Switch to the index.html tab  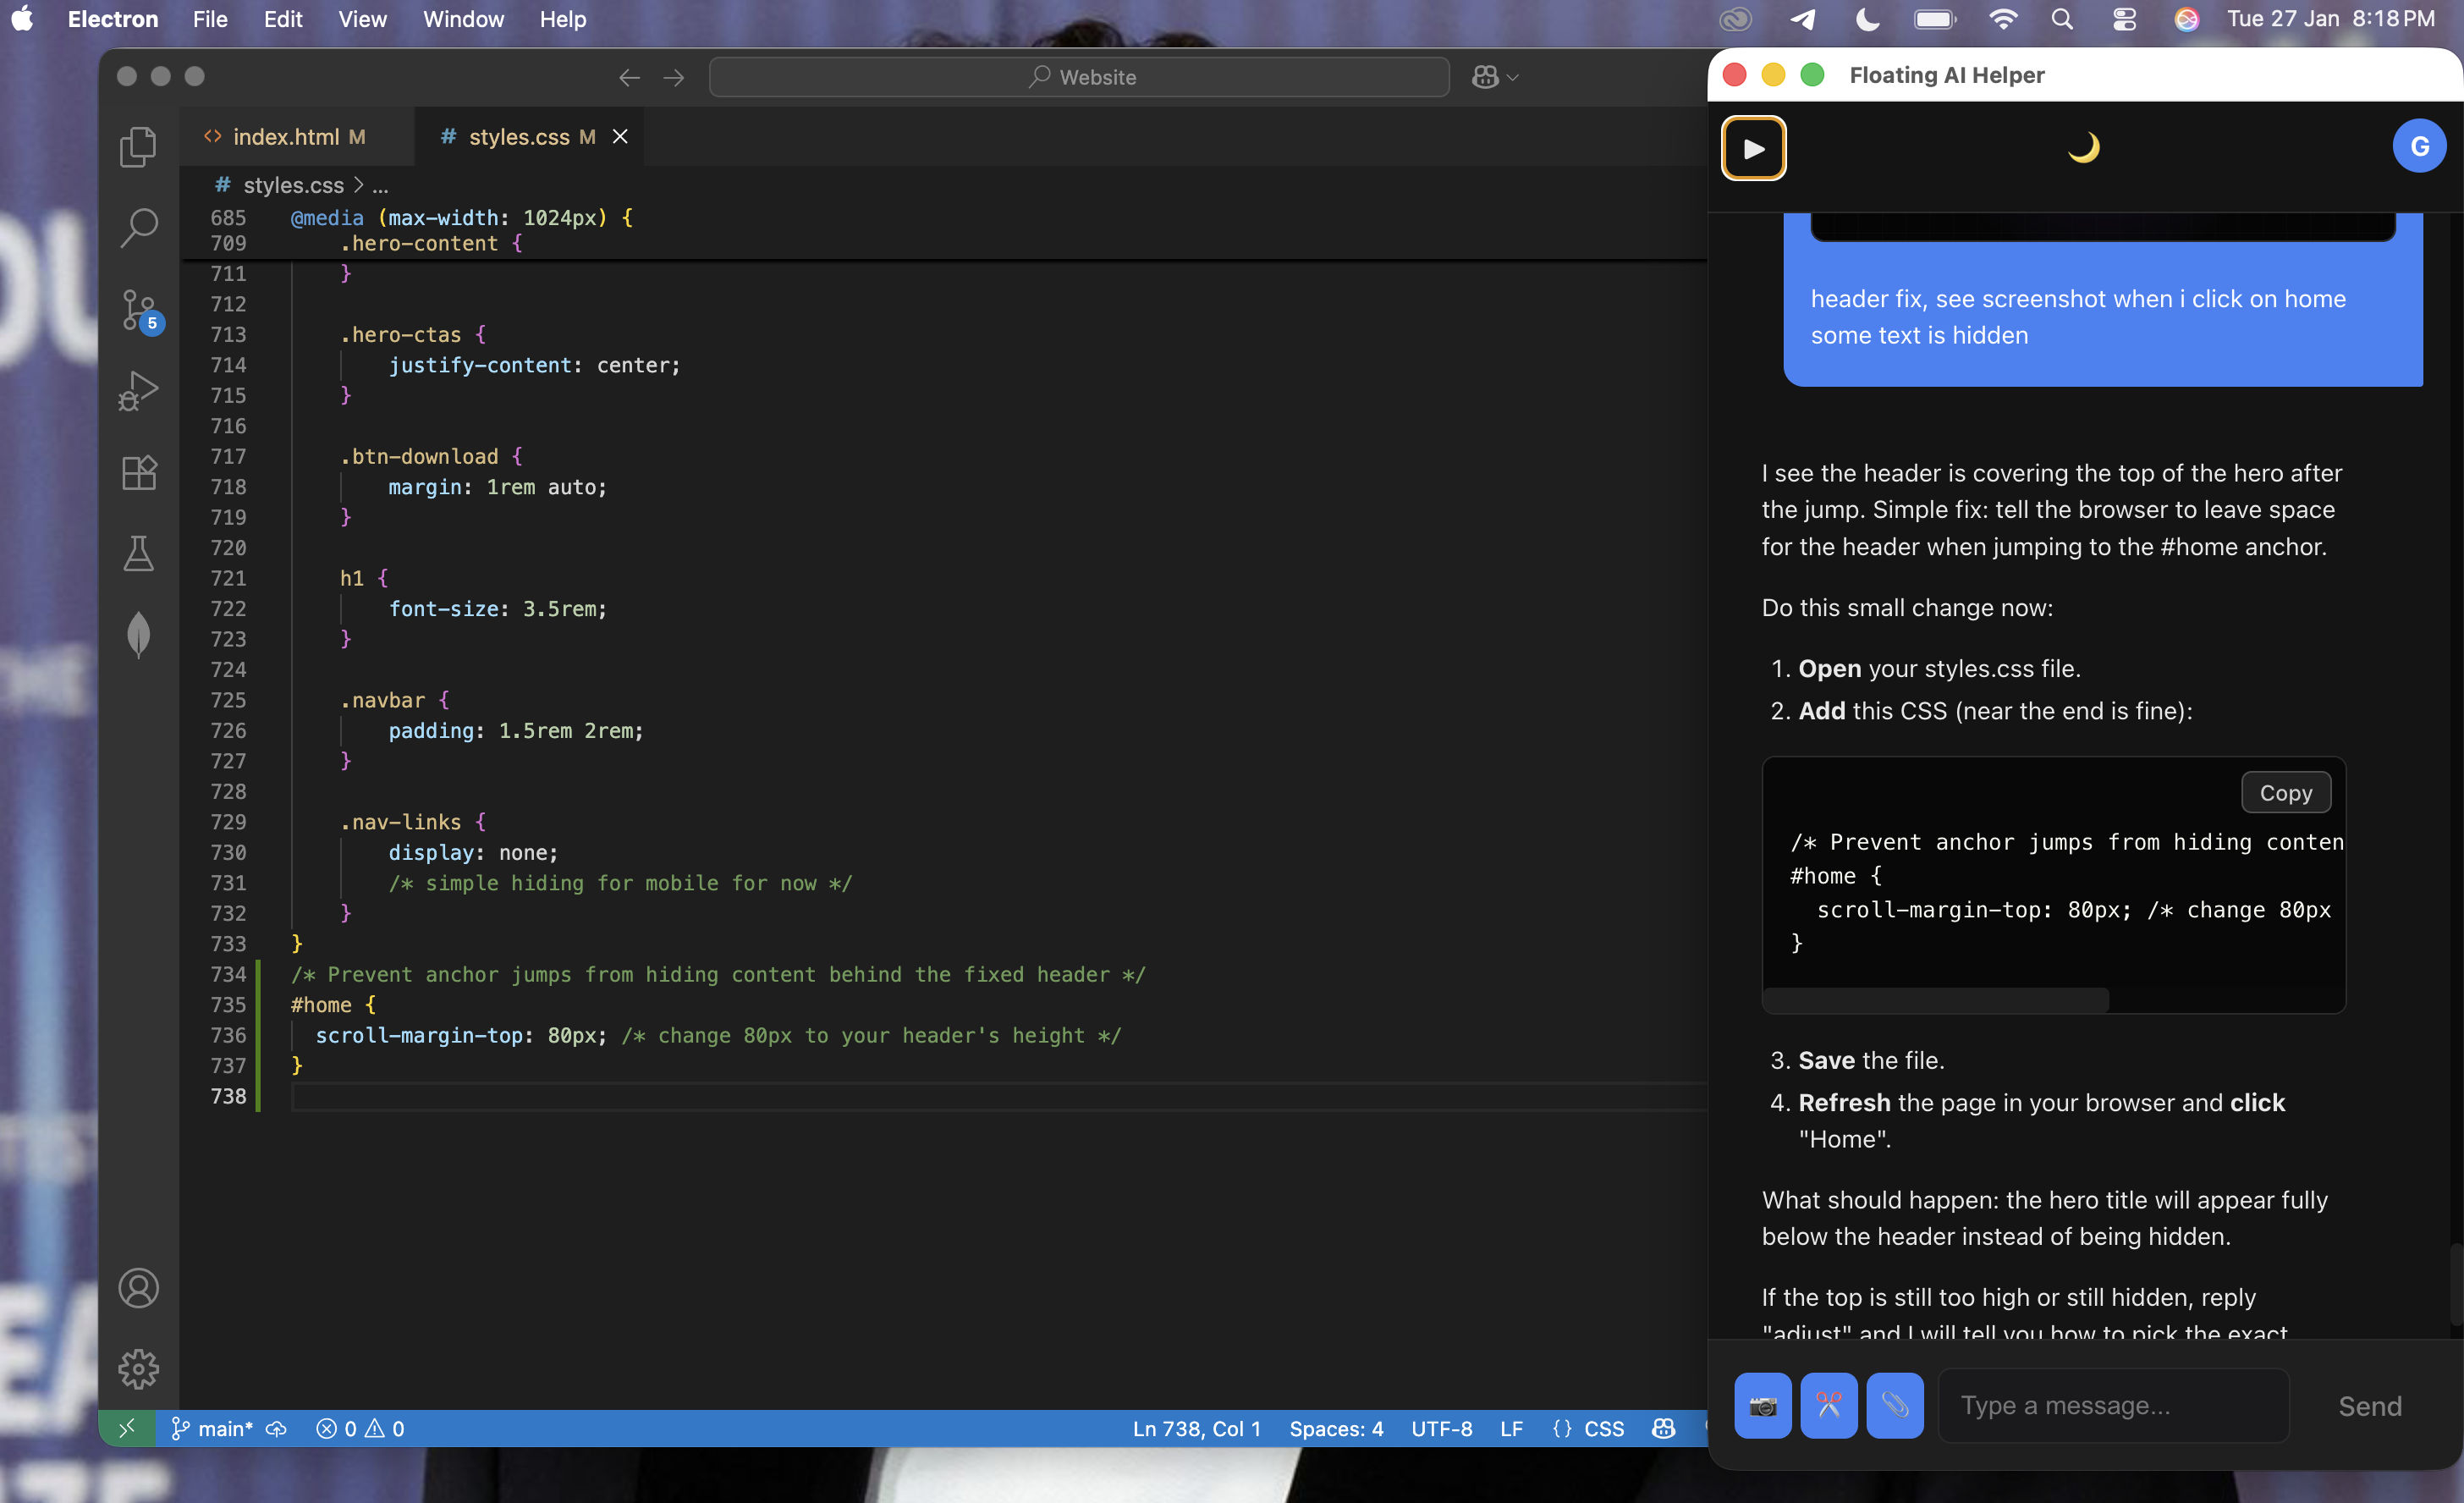pos(286,137)
